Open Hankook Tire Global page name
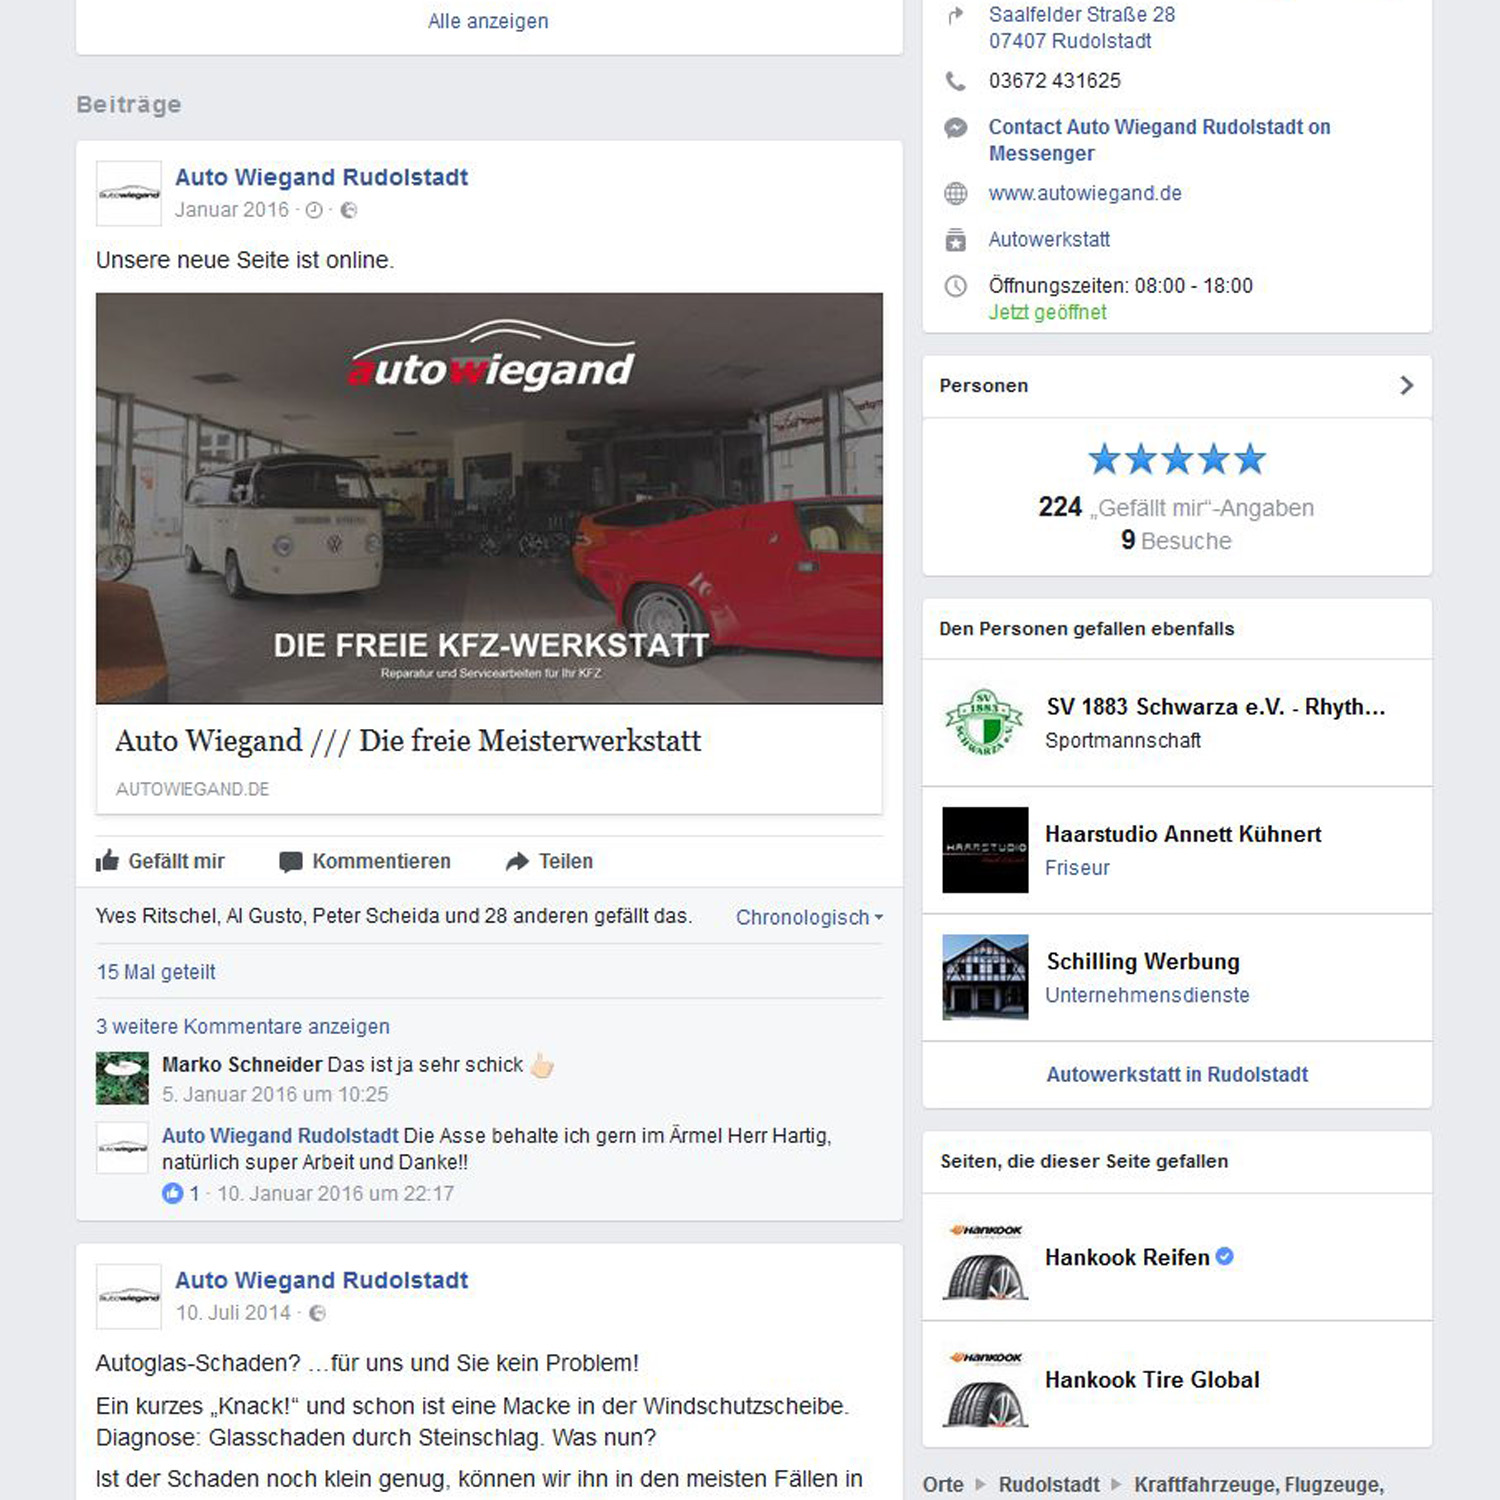The image size is (1500, 1500). [1152, 1380]
